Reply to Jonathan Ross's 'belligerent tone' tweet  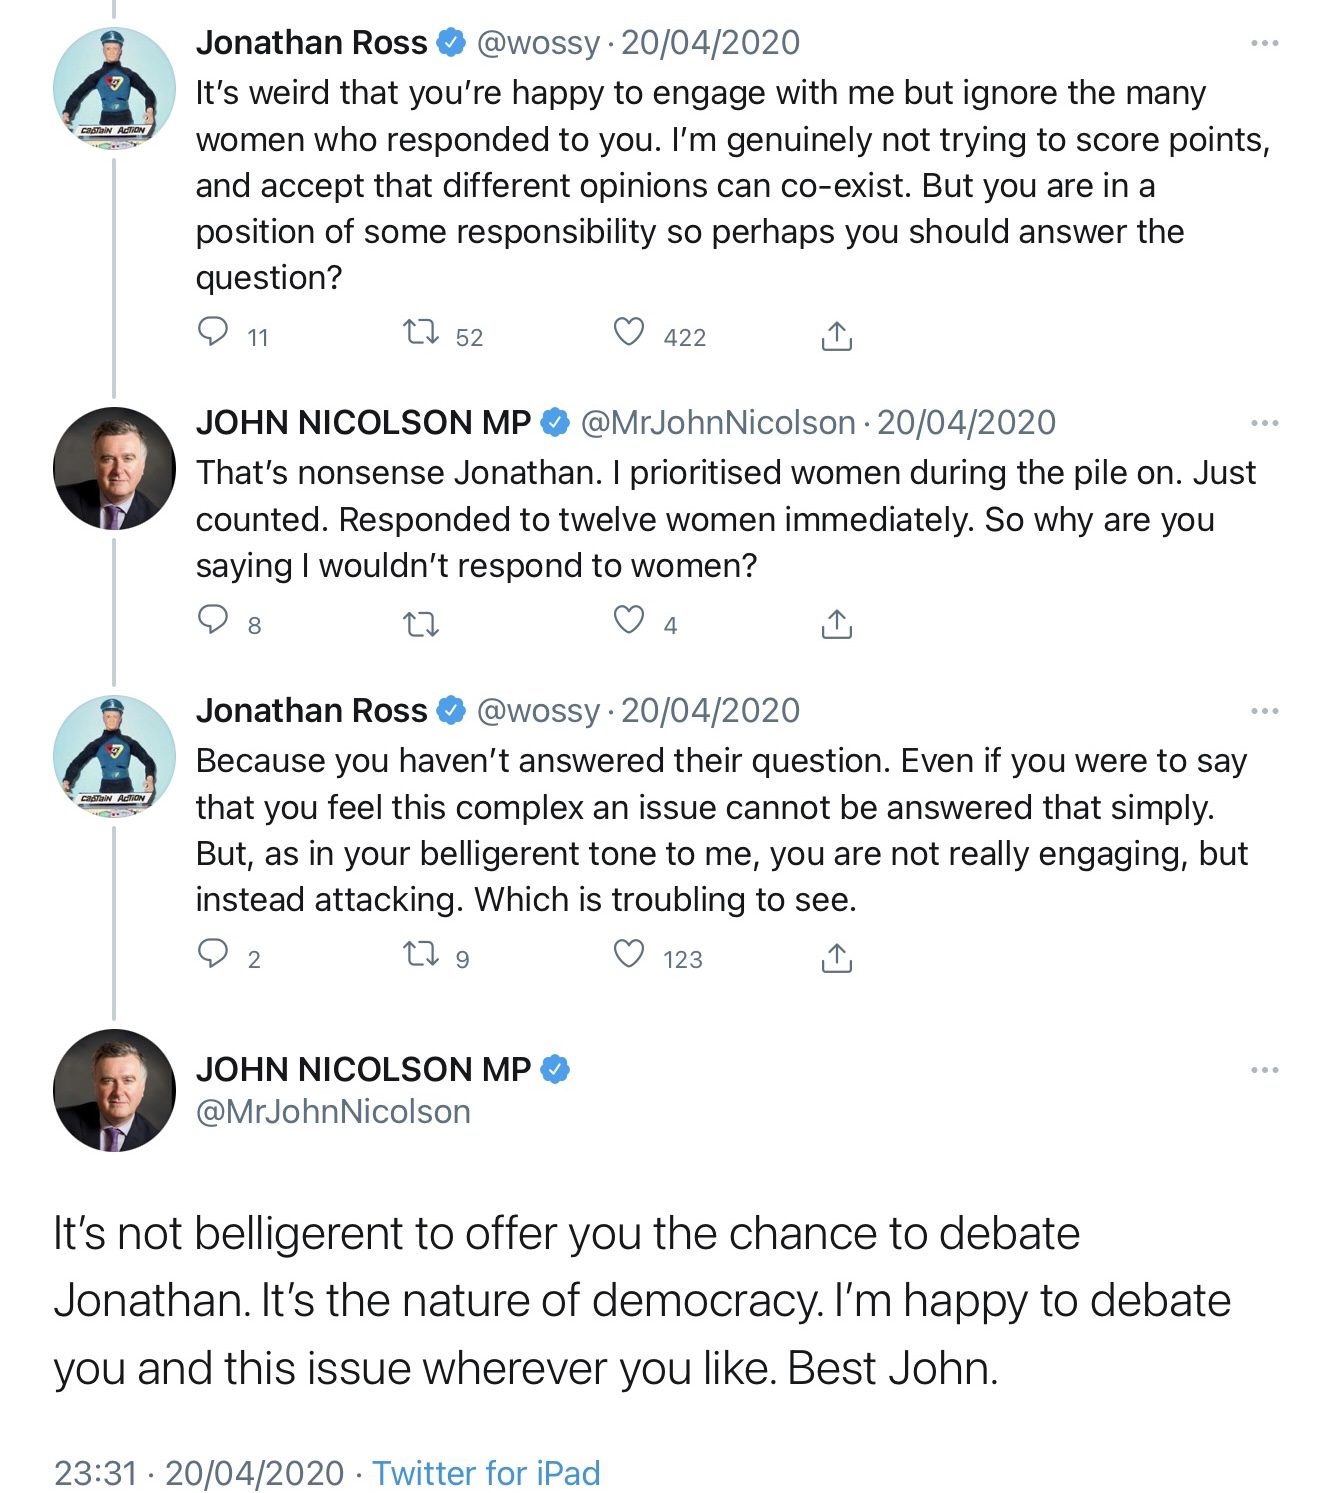click(x=213, y=953)
